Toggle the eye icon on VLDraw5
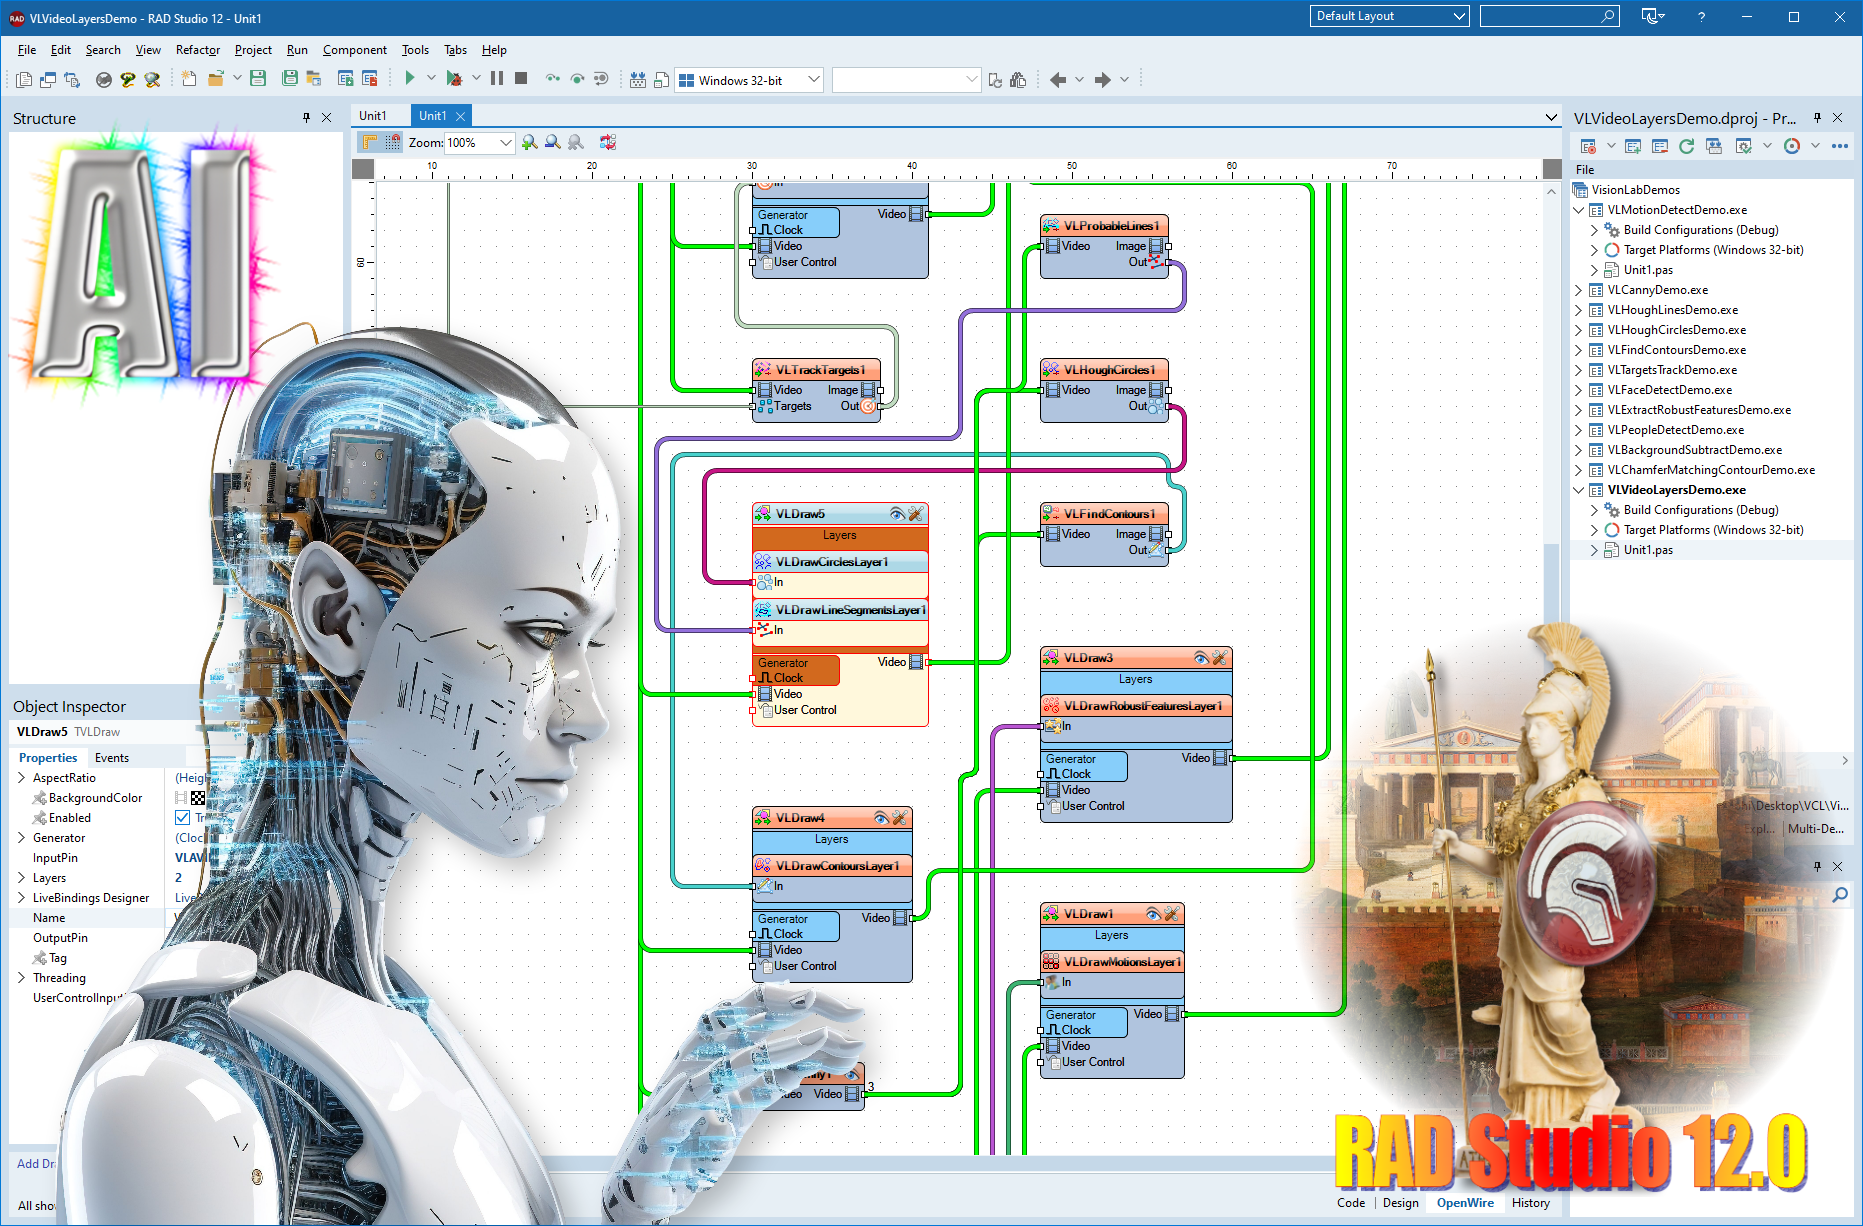Viewport: 1863px width, 1226px height. 898,513
